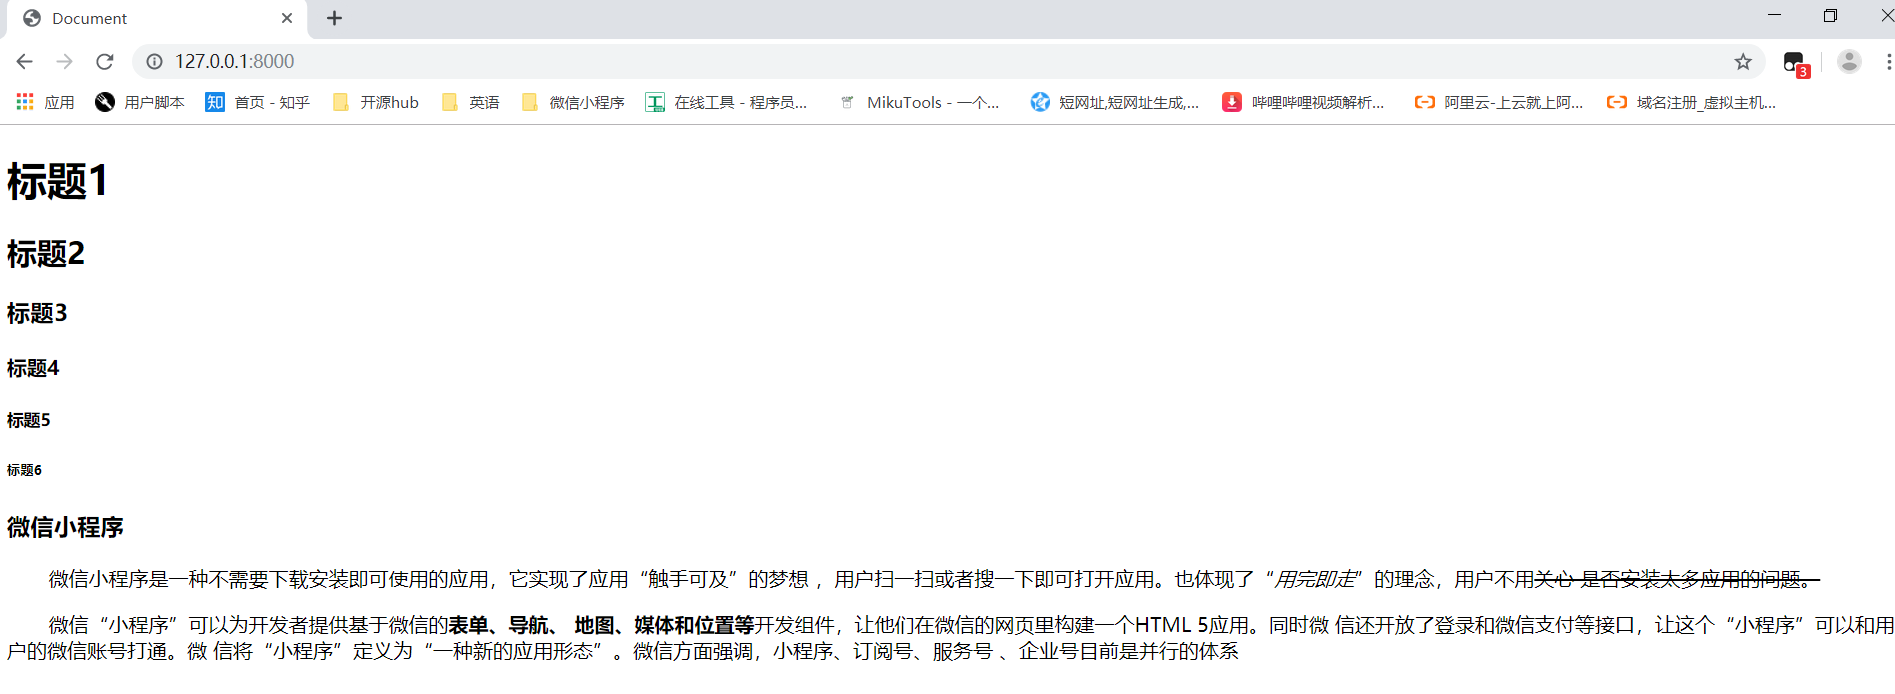Open the MikuTools bookmark

pos(918,102)
